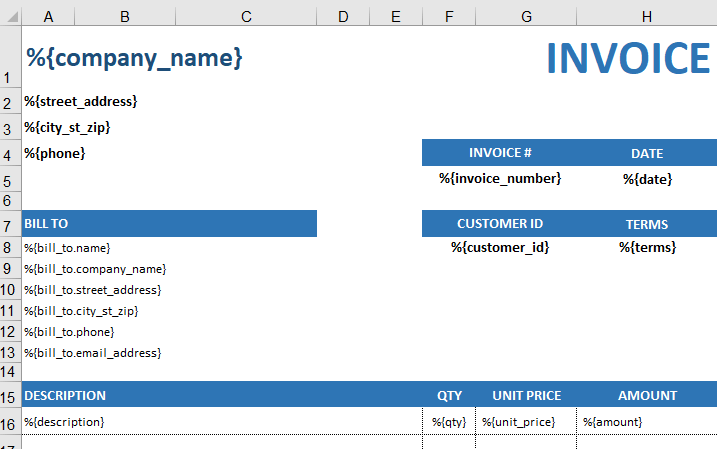This screenshot has width=717, height=449.
Task: Select row 4 header
Action: pyautogui.click(x=11, y=153)
